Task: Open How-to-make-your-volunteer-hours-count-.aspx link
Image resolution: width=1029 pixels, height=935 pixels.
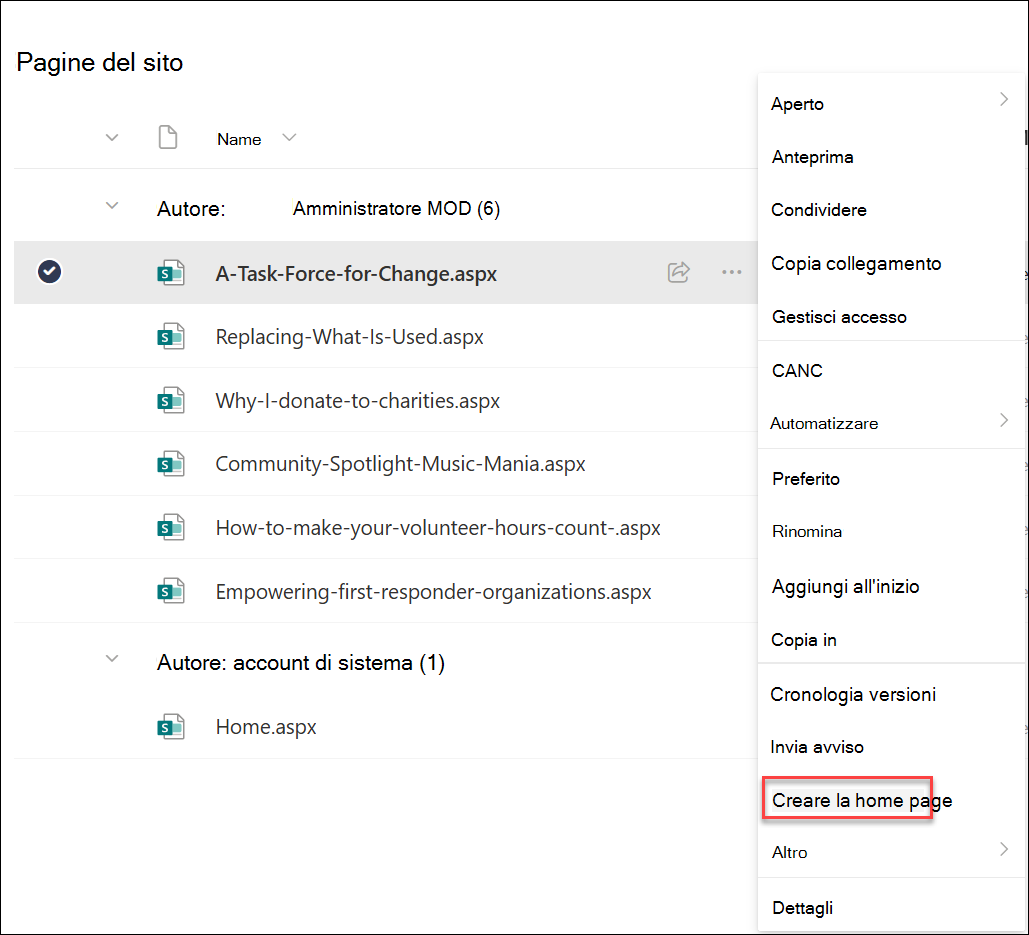Action: coord(438,528)
